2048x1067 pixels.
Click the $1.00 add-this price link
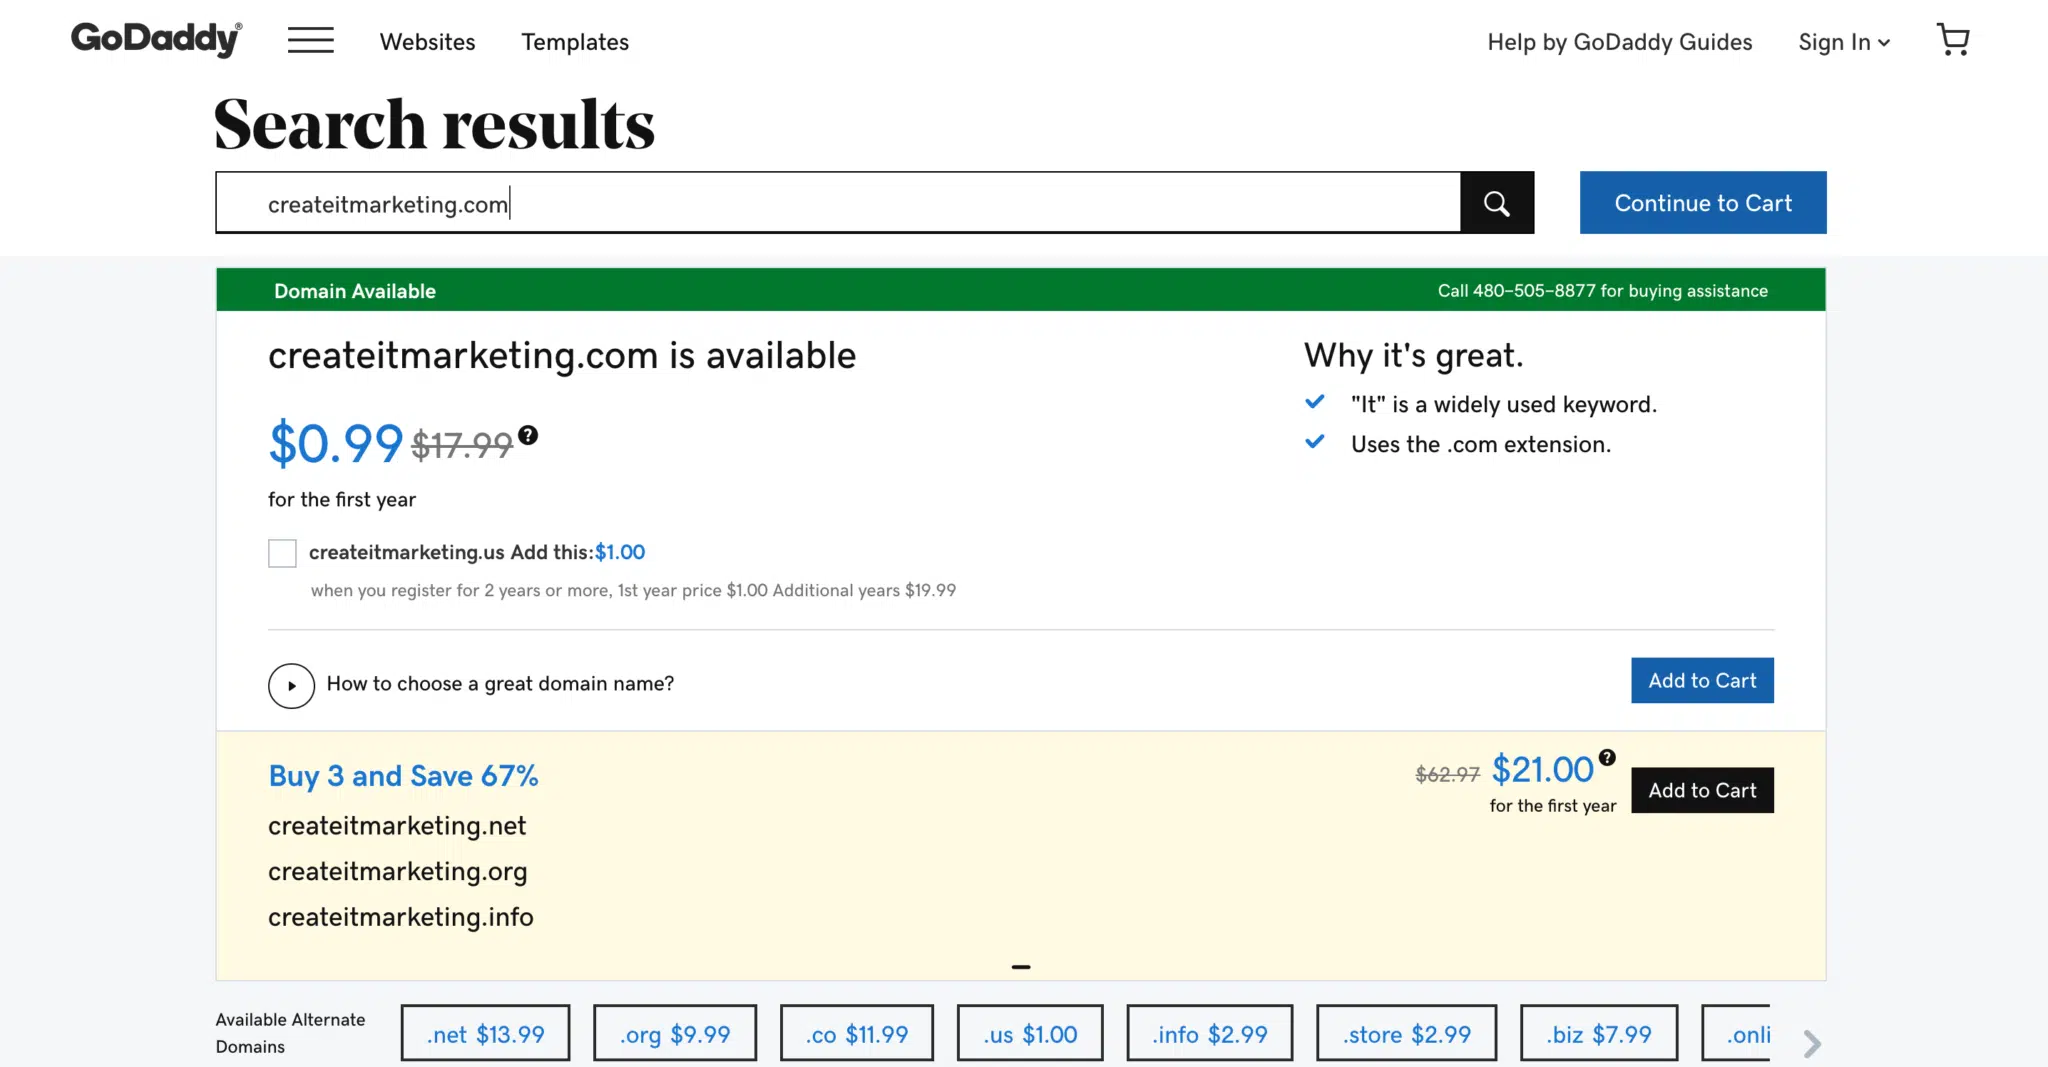(x=620, y=552)
